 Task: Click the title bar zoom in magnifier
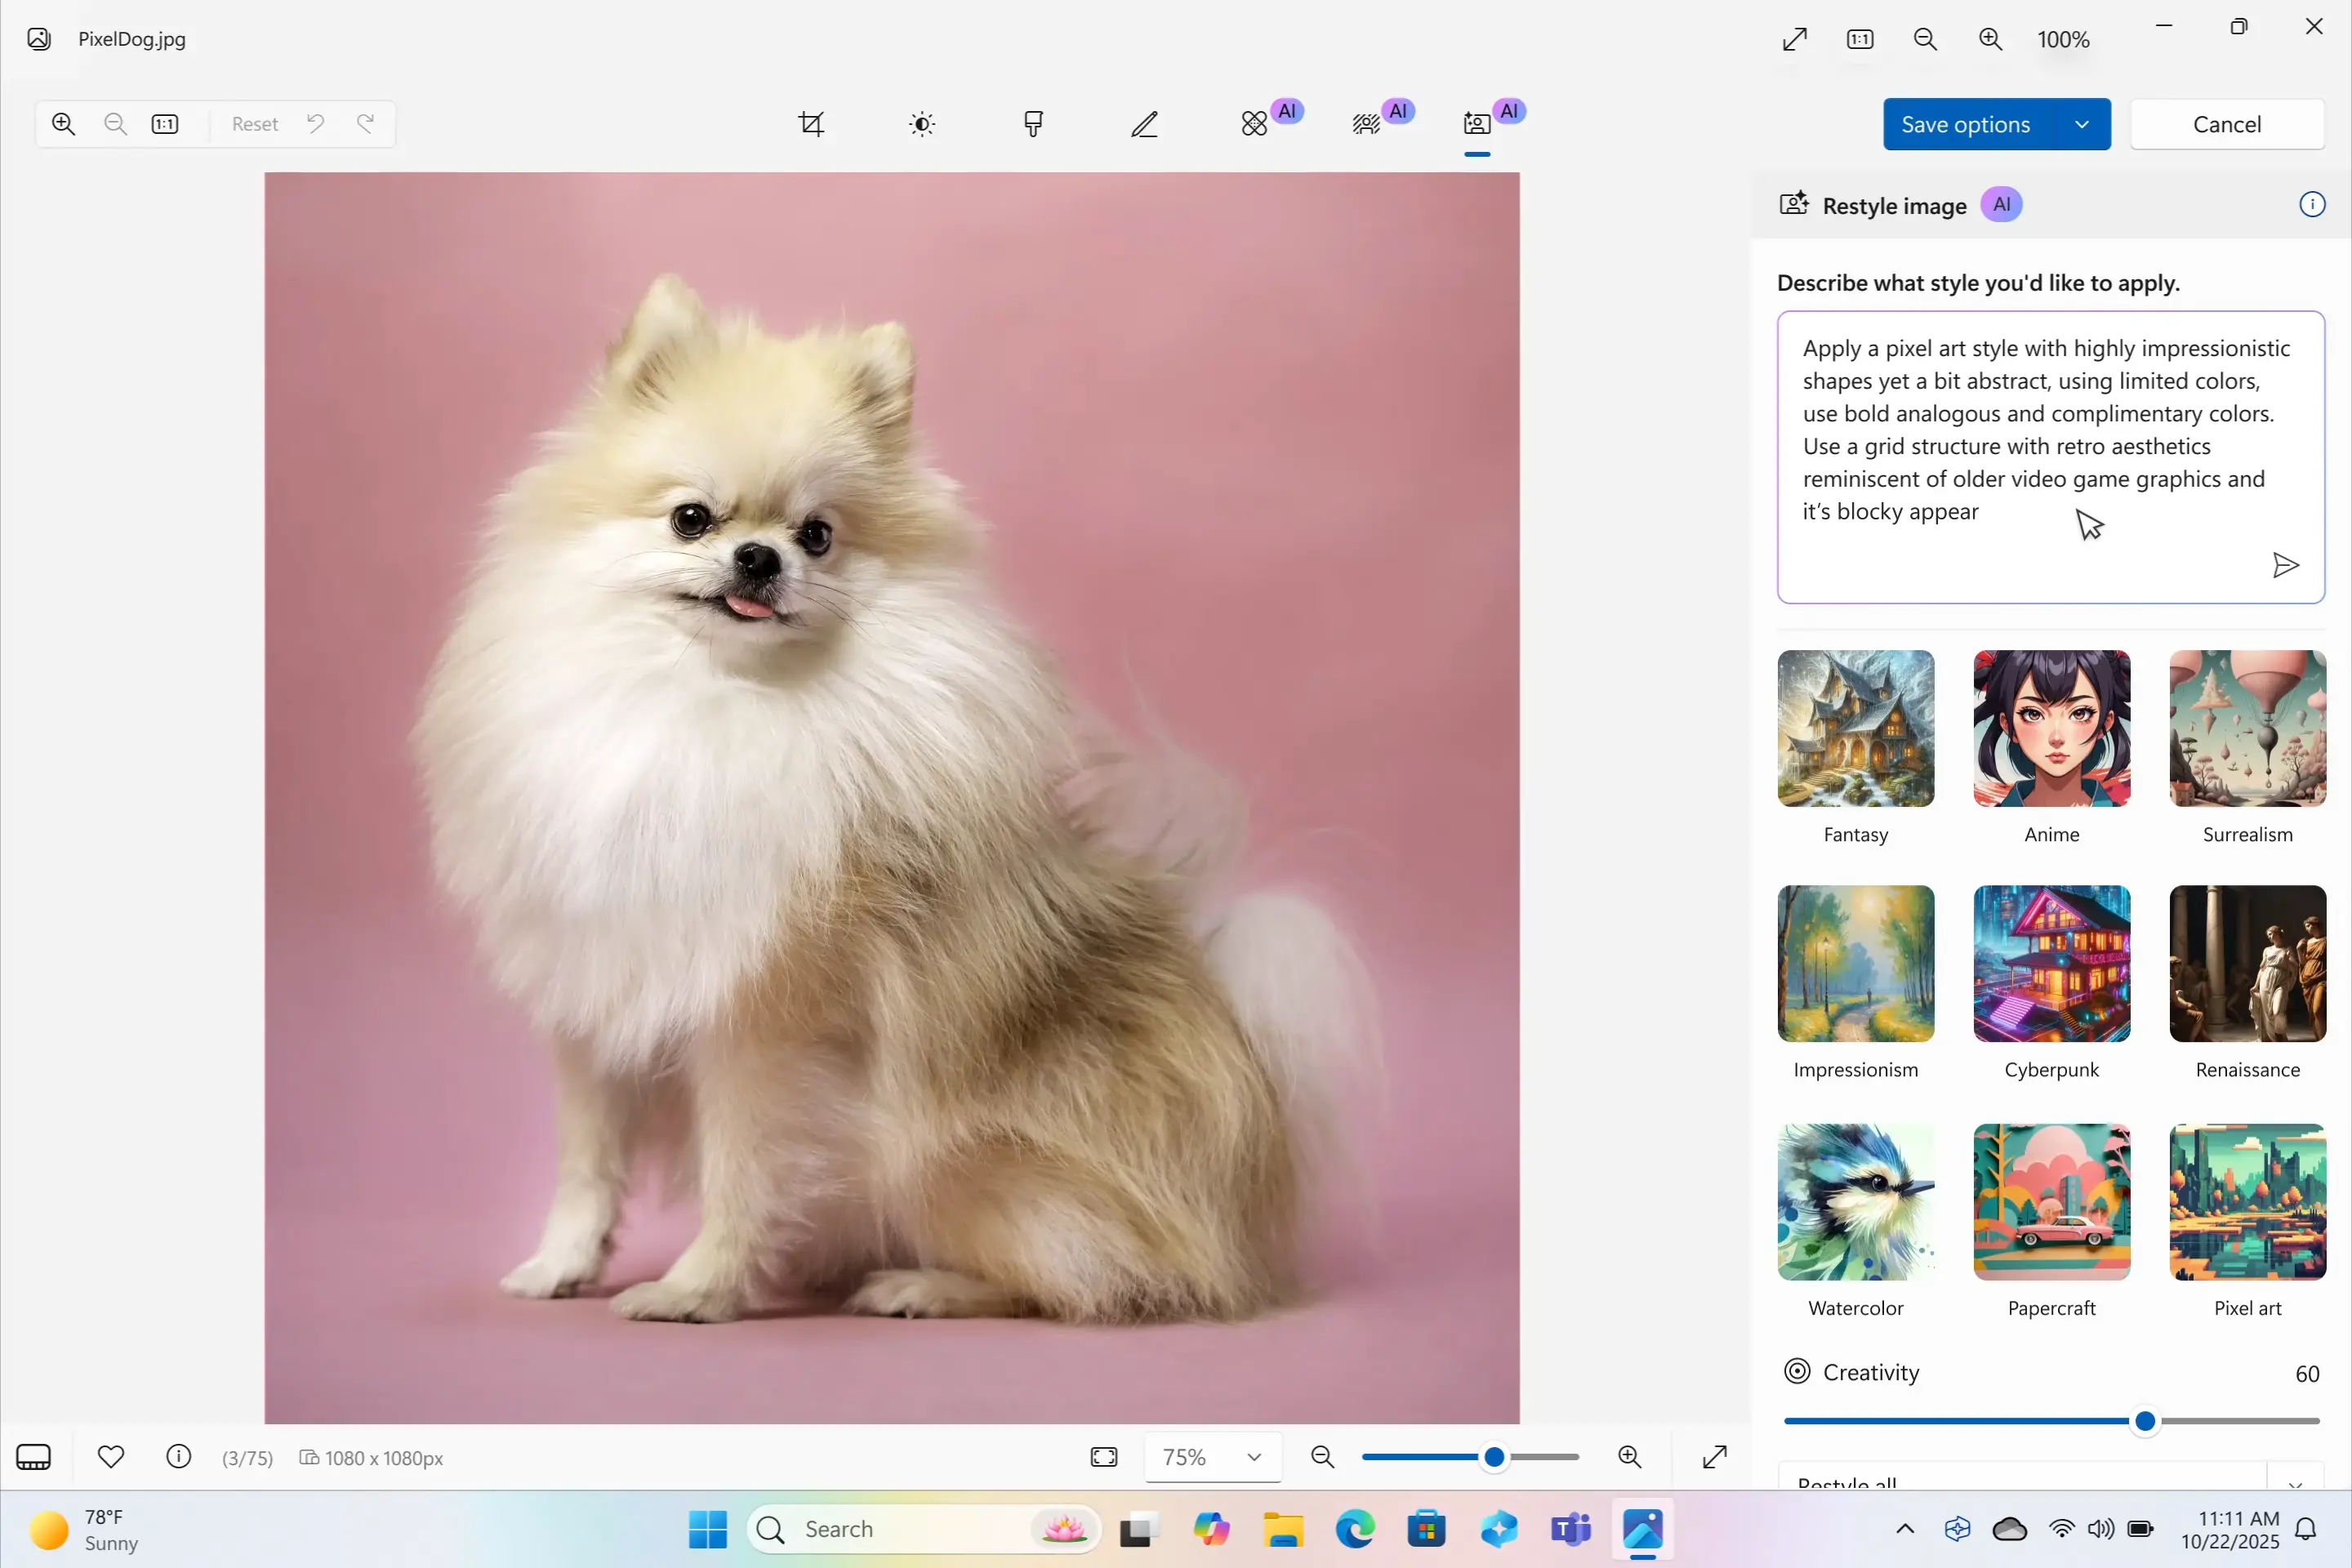[x=1990, y=39]
